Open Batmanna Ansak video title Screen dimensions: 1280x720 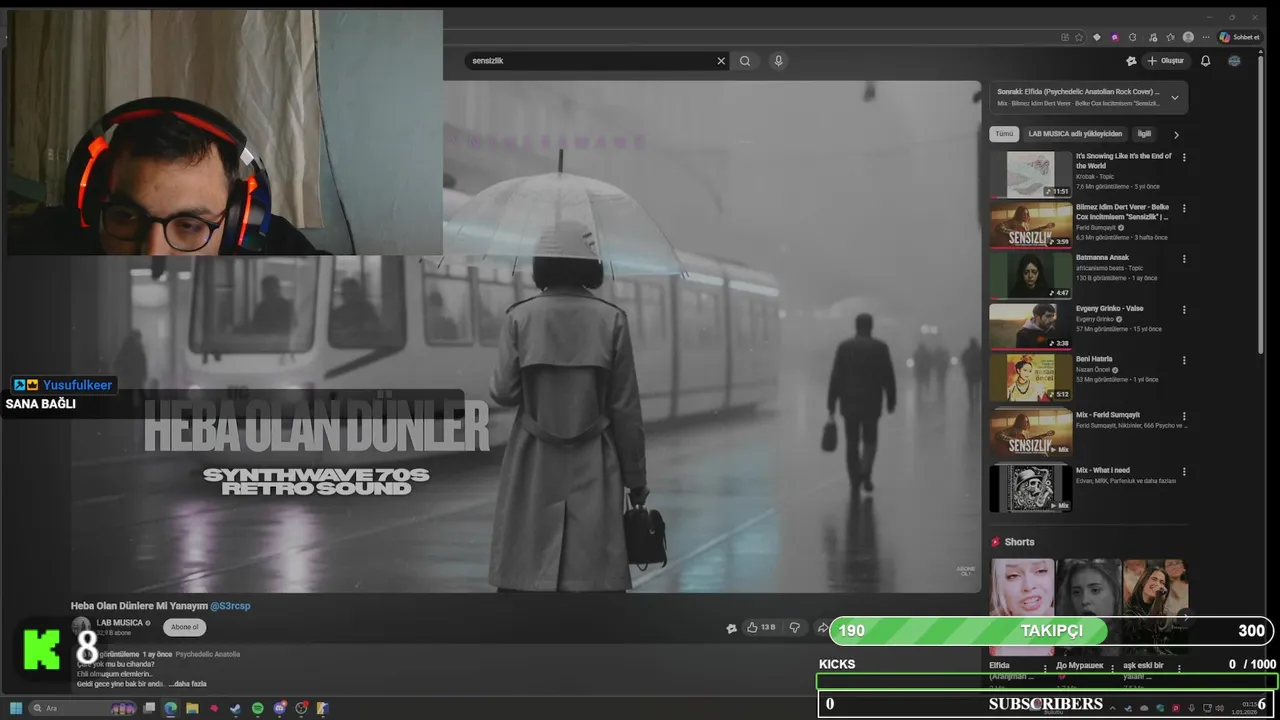(1102, 258)
